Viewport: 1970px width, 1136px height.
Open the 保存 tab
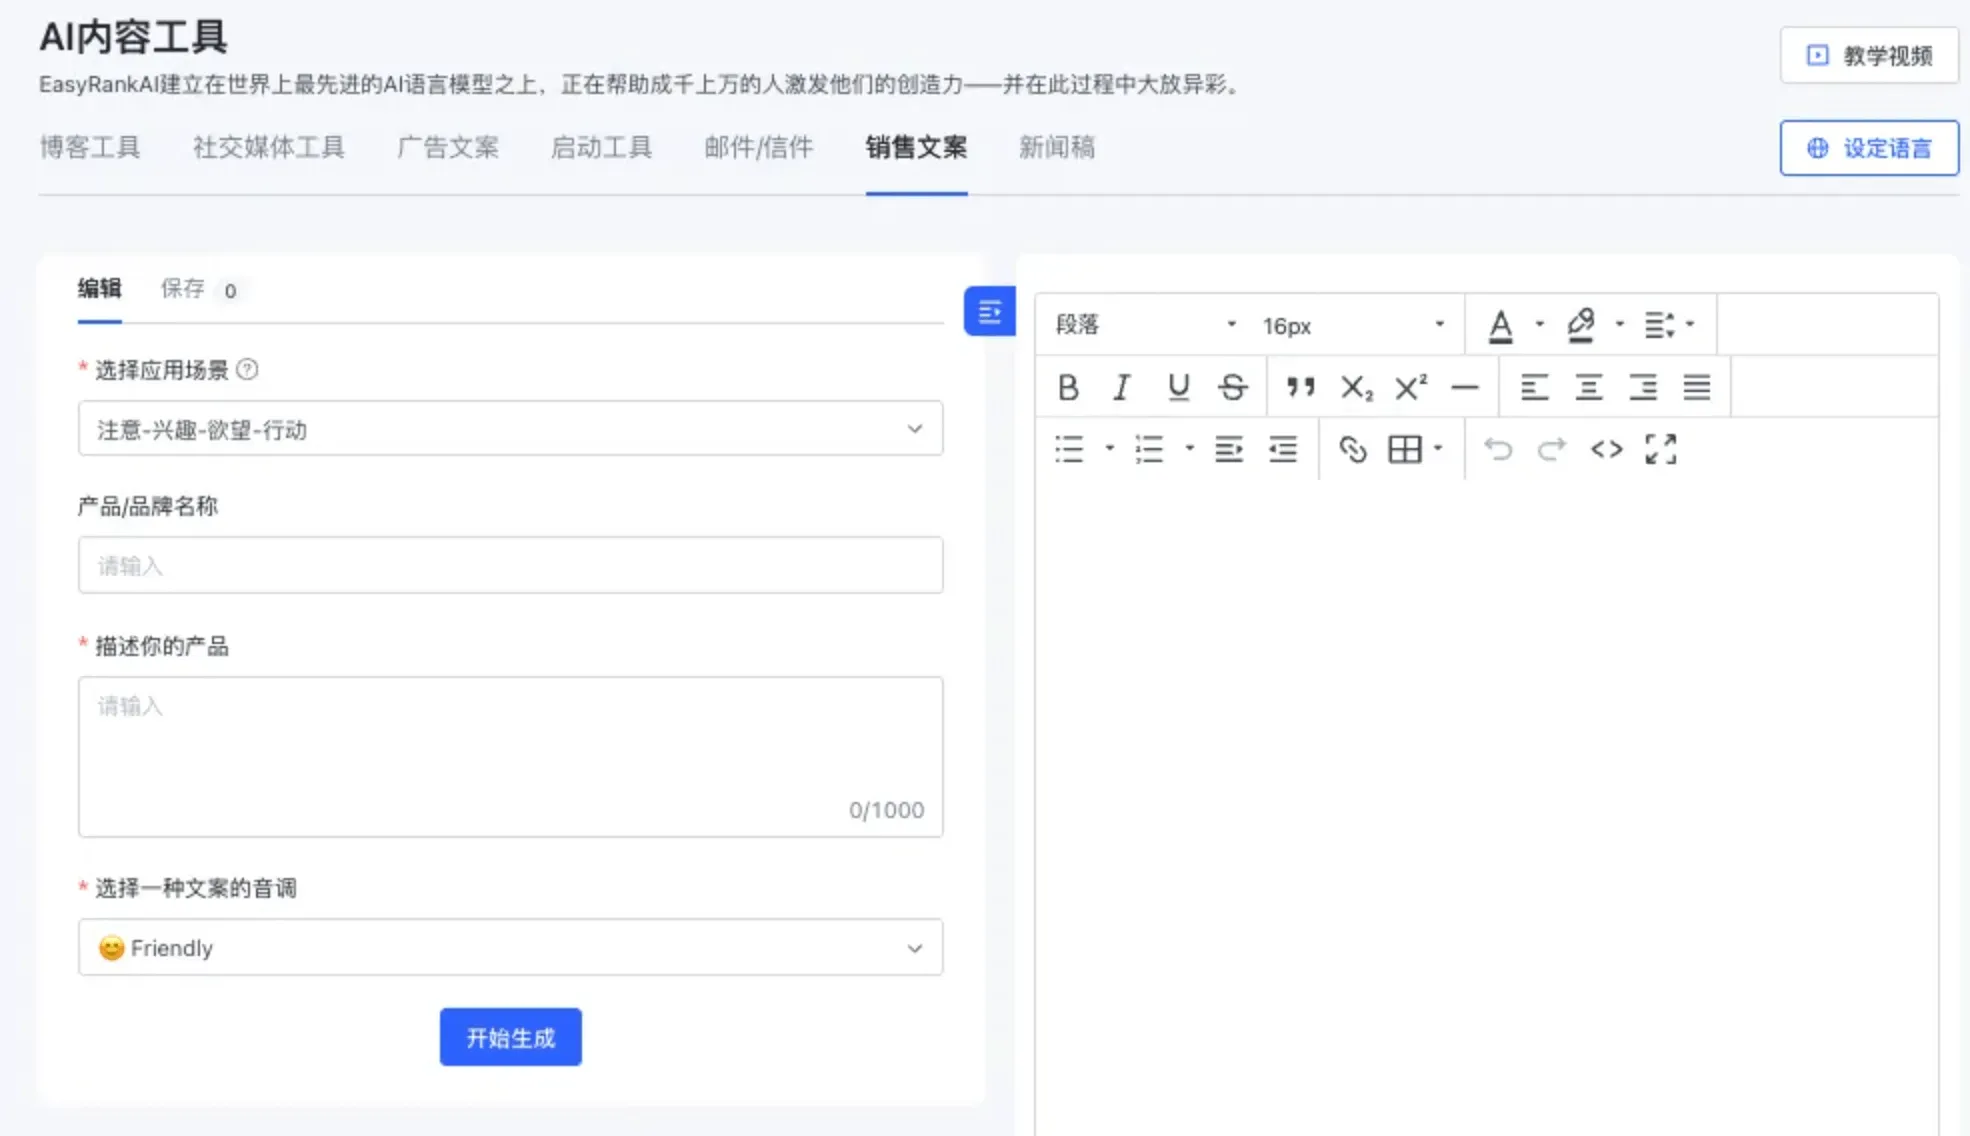[183, 289]
